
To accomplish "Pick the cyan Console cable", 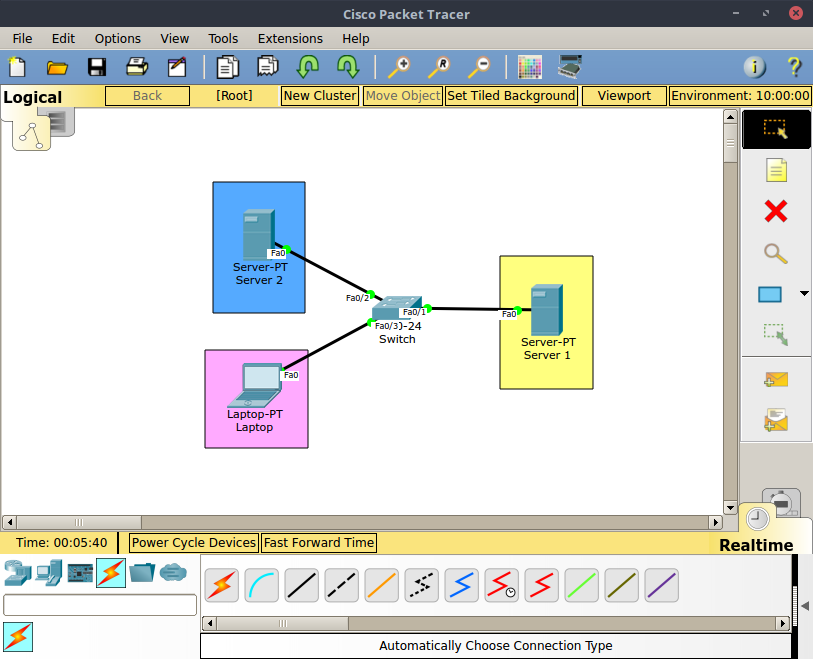I will pos(261,585).
